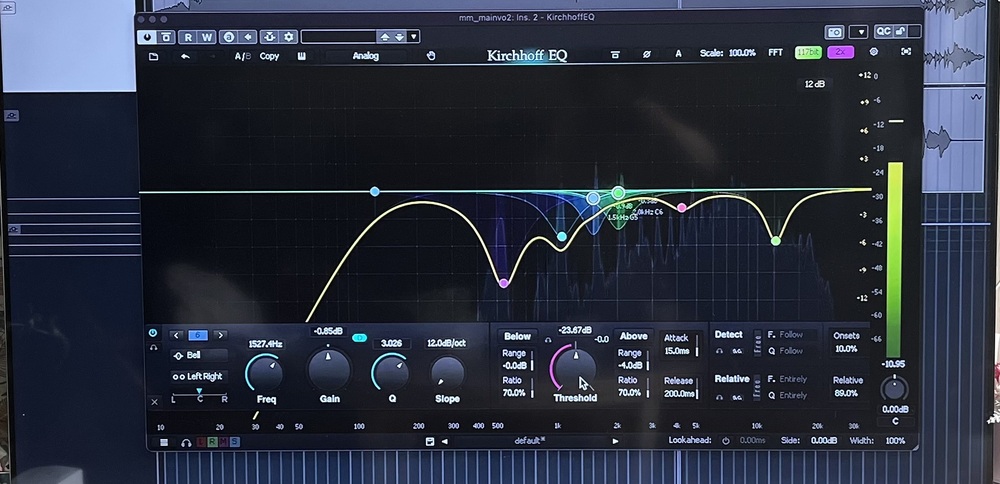Open the Left Right channel mode dropdown
The height and width of the screenshot is (484, 1000).
198,376
